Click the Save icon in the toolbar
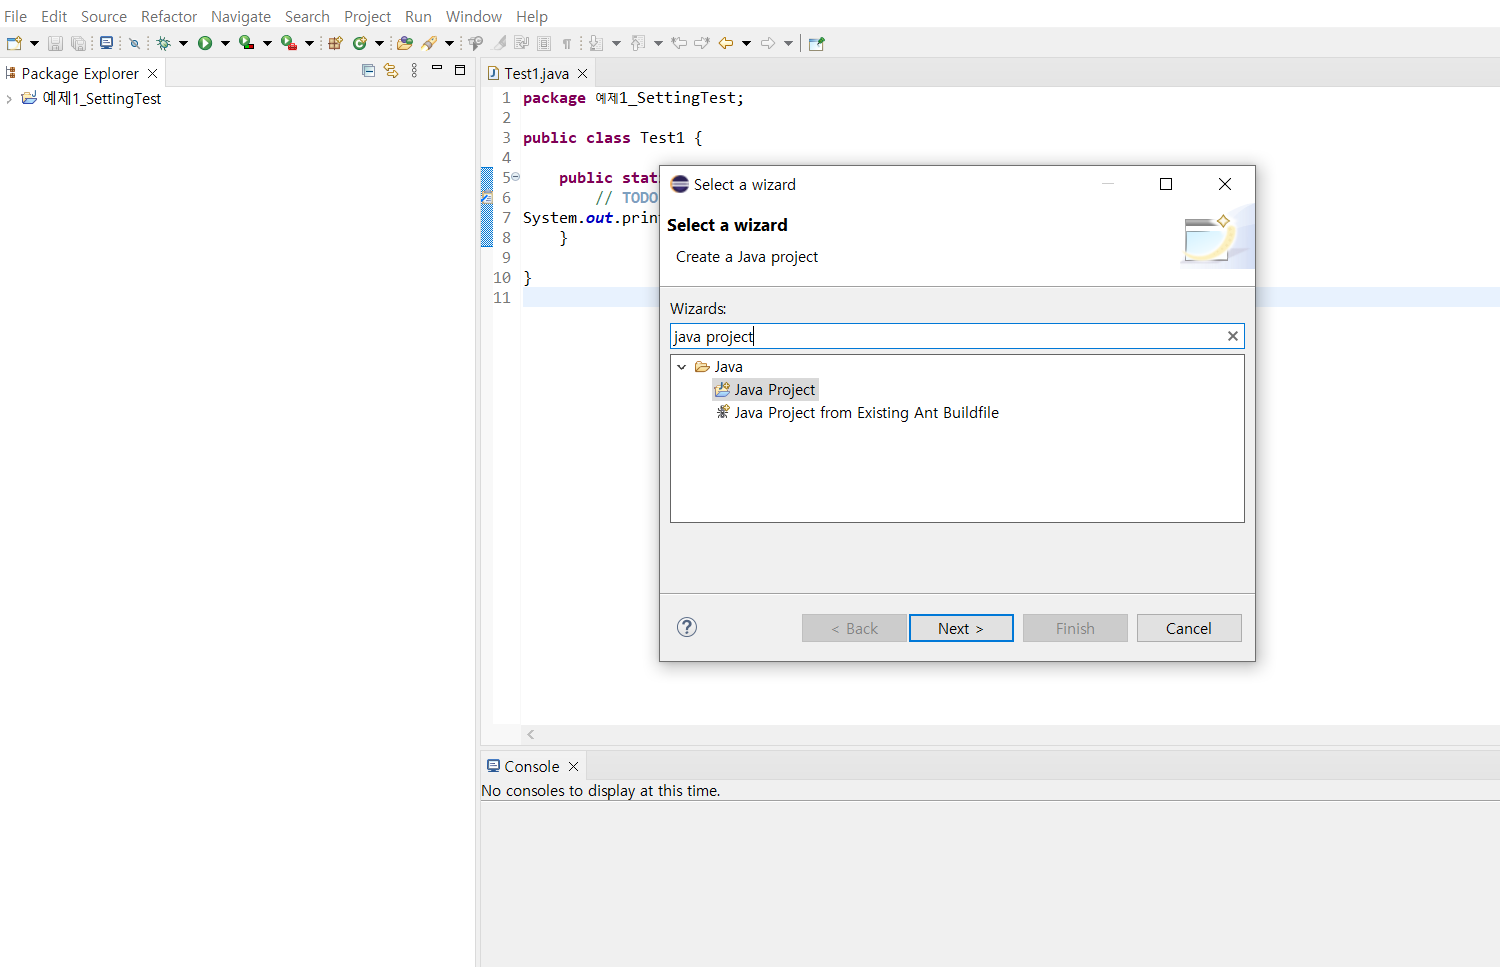The height and width of the screenshot is (967, 1500). (55, 43)
